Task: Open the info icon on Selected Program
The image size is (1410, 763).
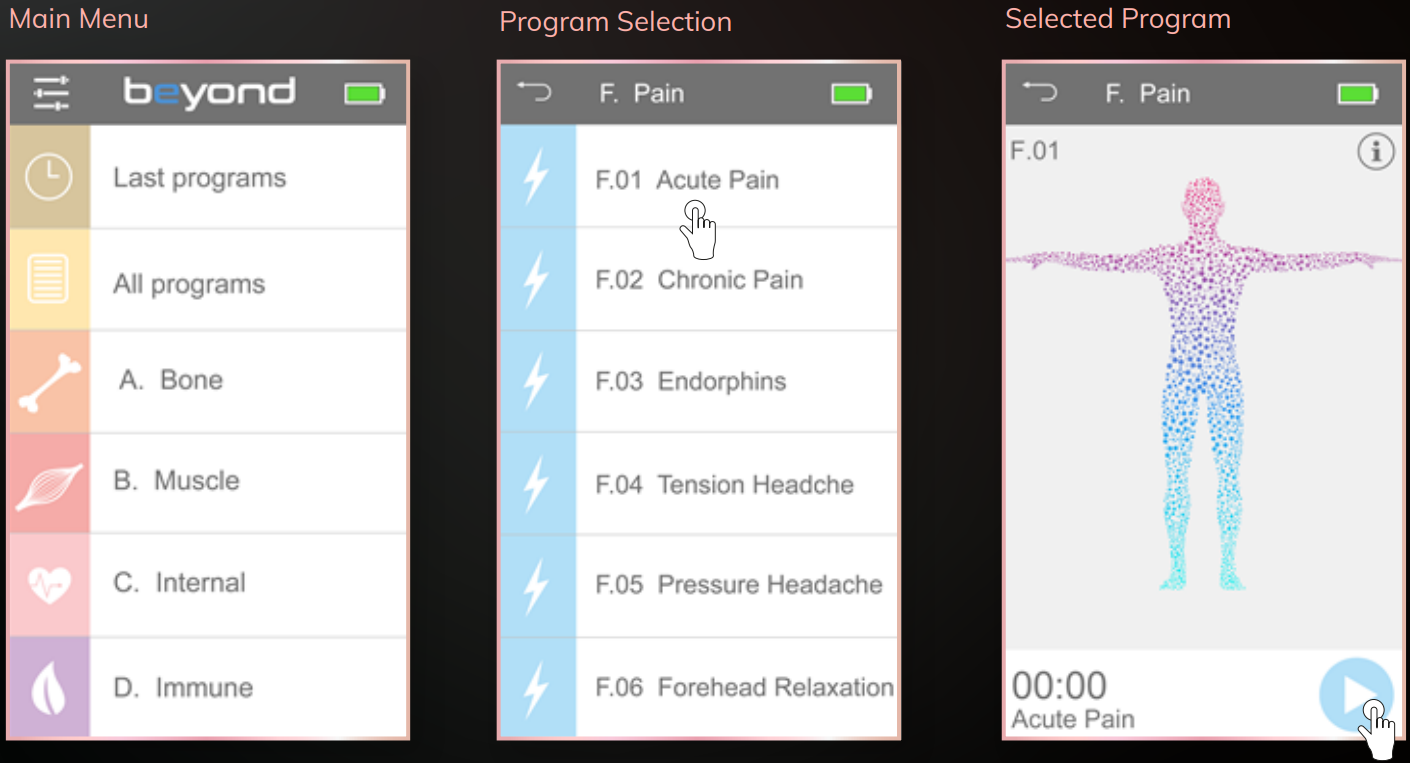Action: click(1376, 152)
